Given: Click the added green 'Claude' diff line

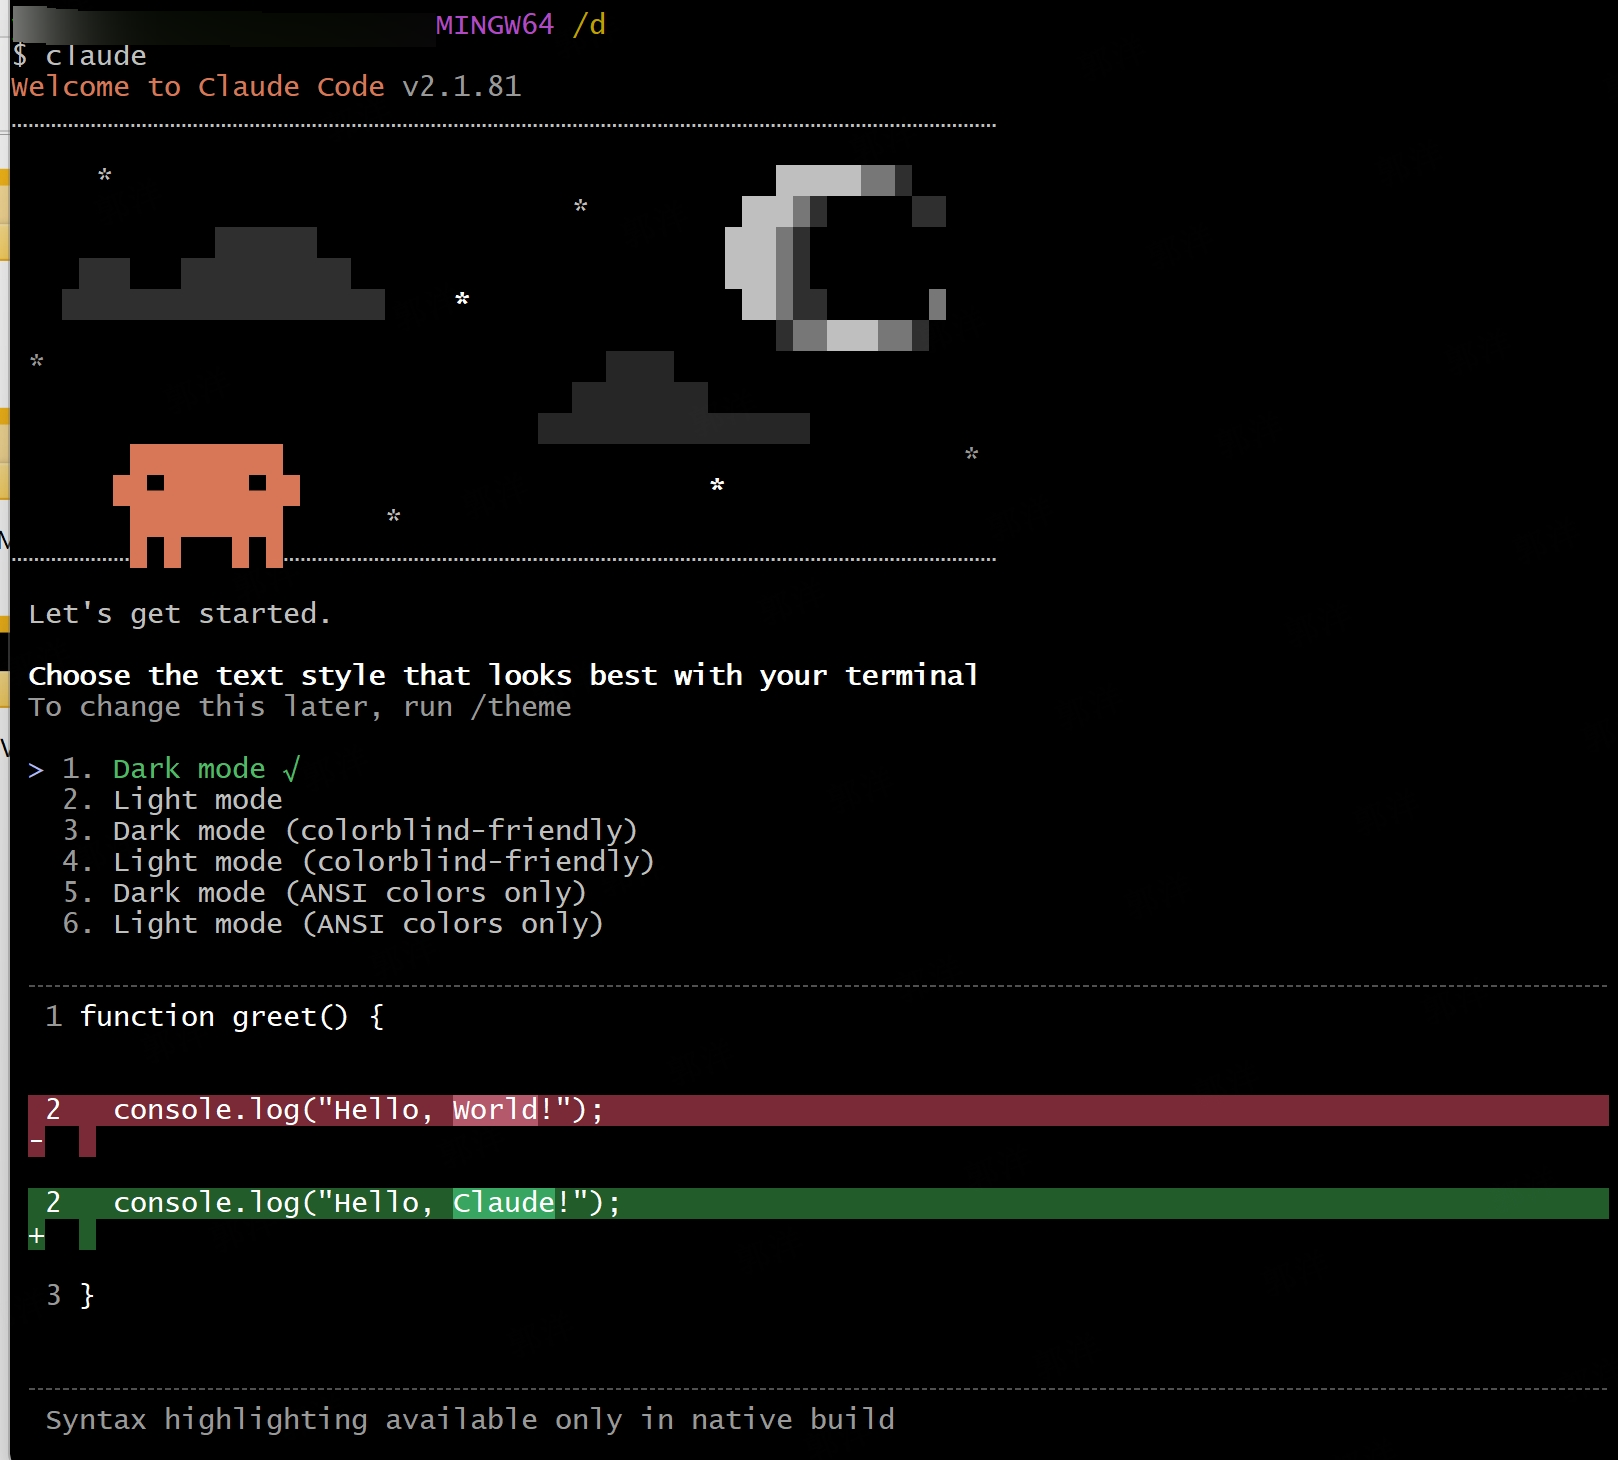Looking at the screenshot, I should point(818,1203).
